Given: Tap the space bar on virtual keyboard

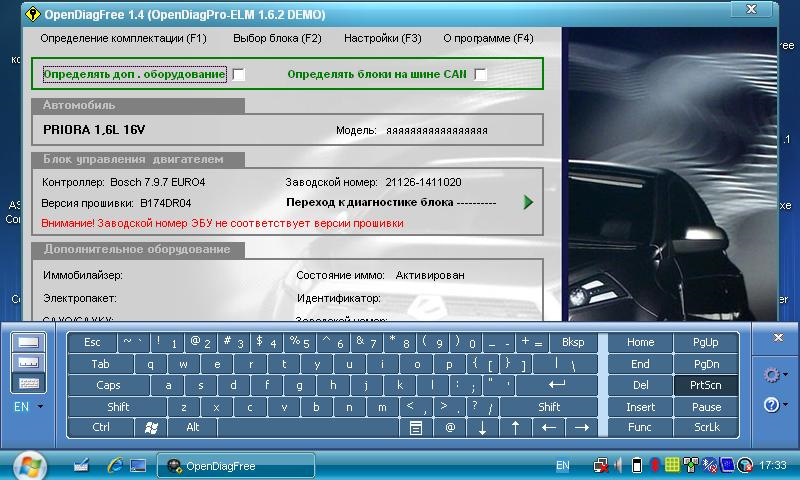Looking at the screenshot, I should [308, 427].
